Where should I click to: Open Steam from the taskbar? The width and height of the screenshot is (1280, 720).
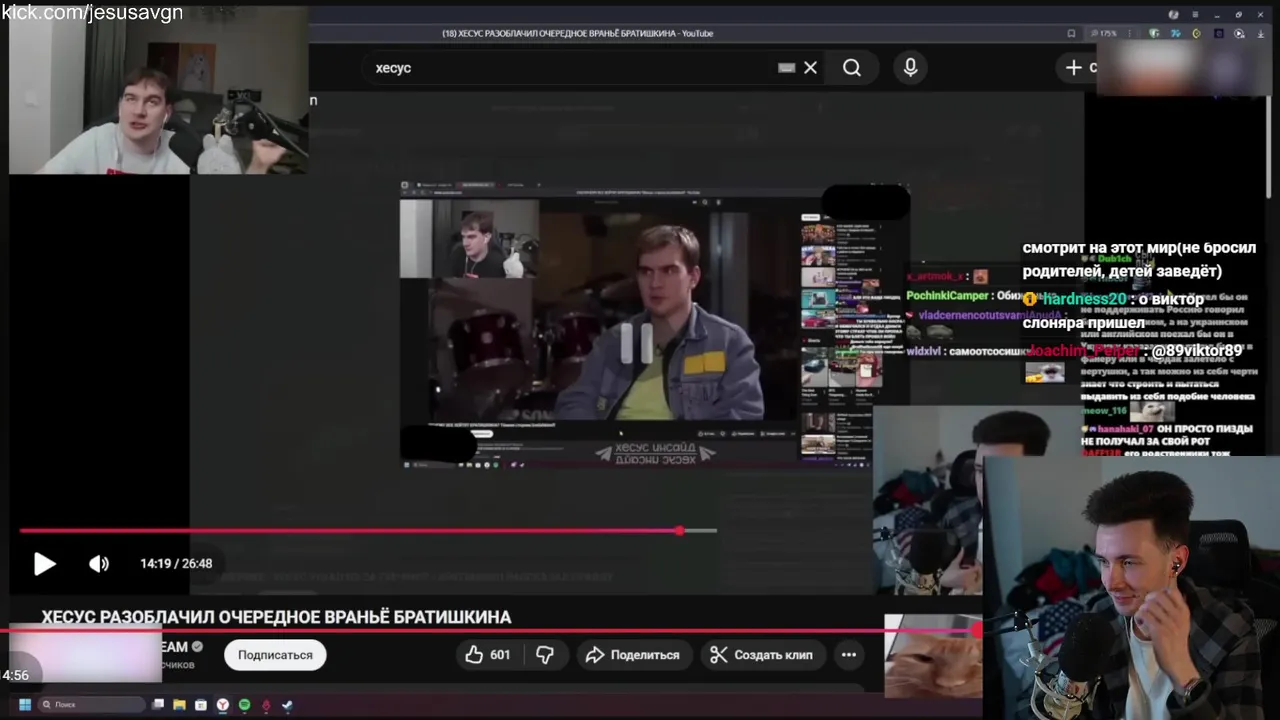287,705
